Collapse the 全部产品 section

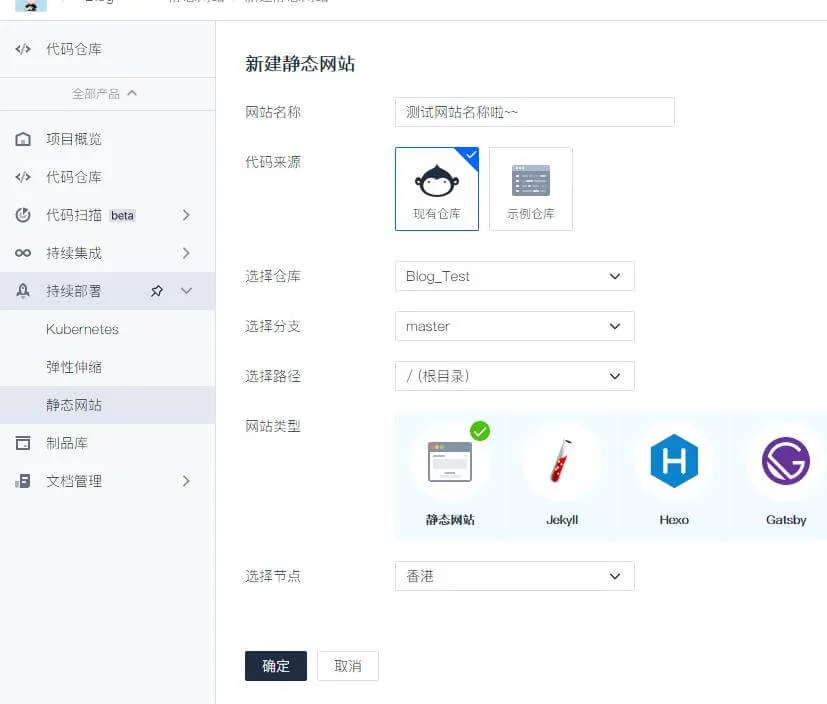(x=104, y=94)
